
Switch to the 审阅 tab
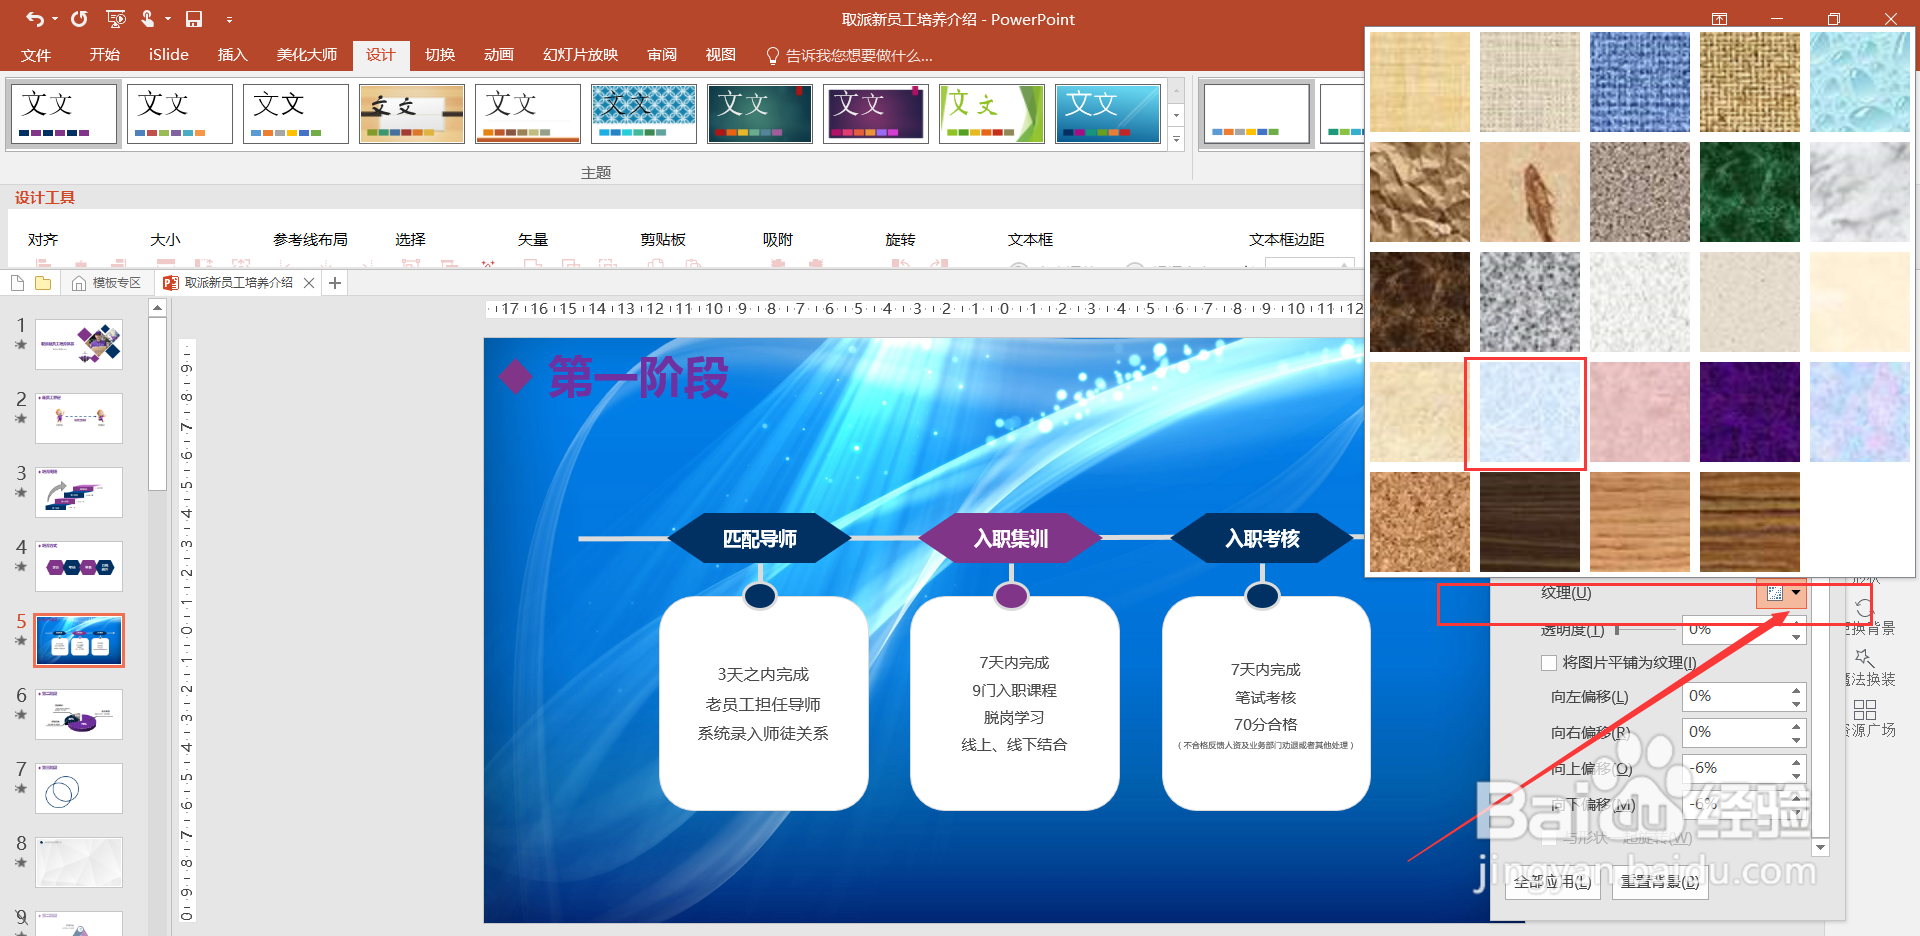point(661,55)
